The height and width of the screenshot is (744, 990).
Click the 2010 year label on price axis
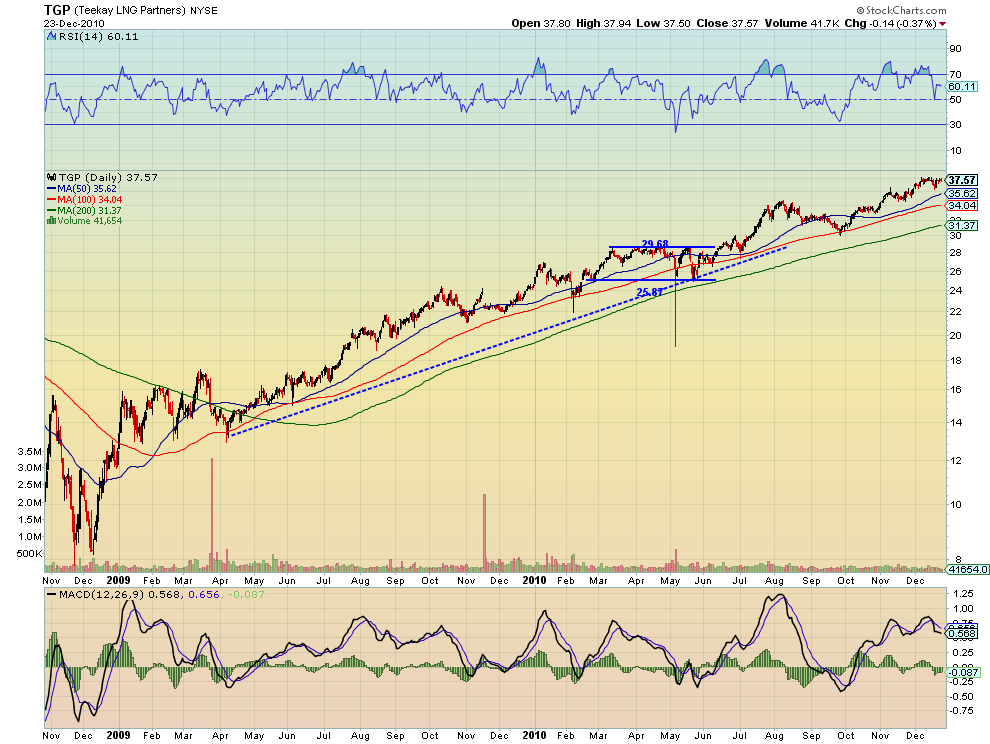tap(534, 580)
